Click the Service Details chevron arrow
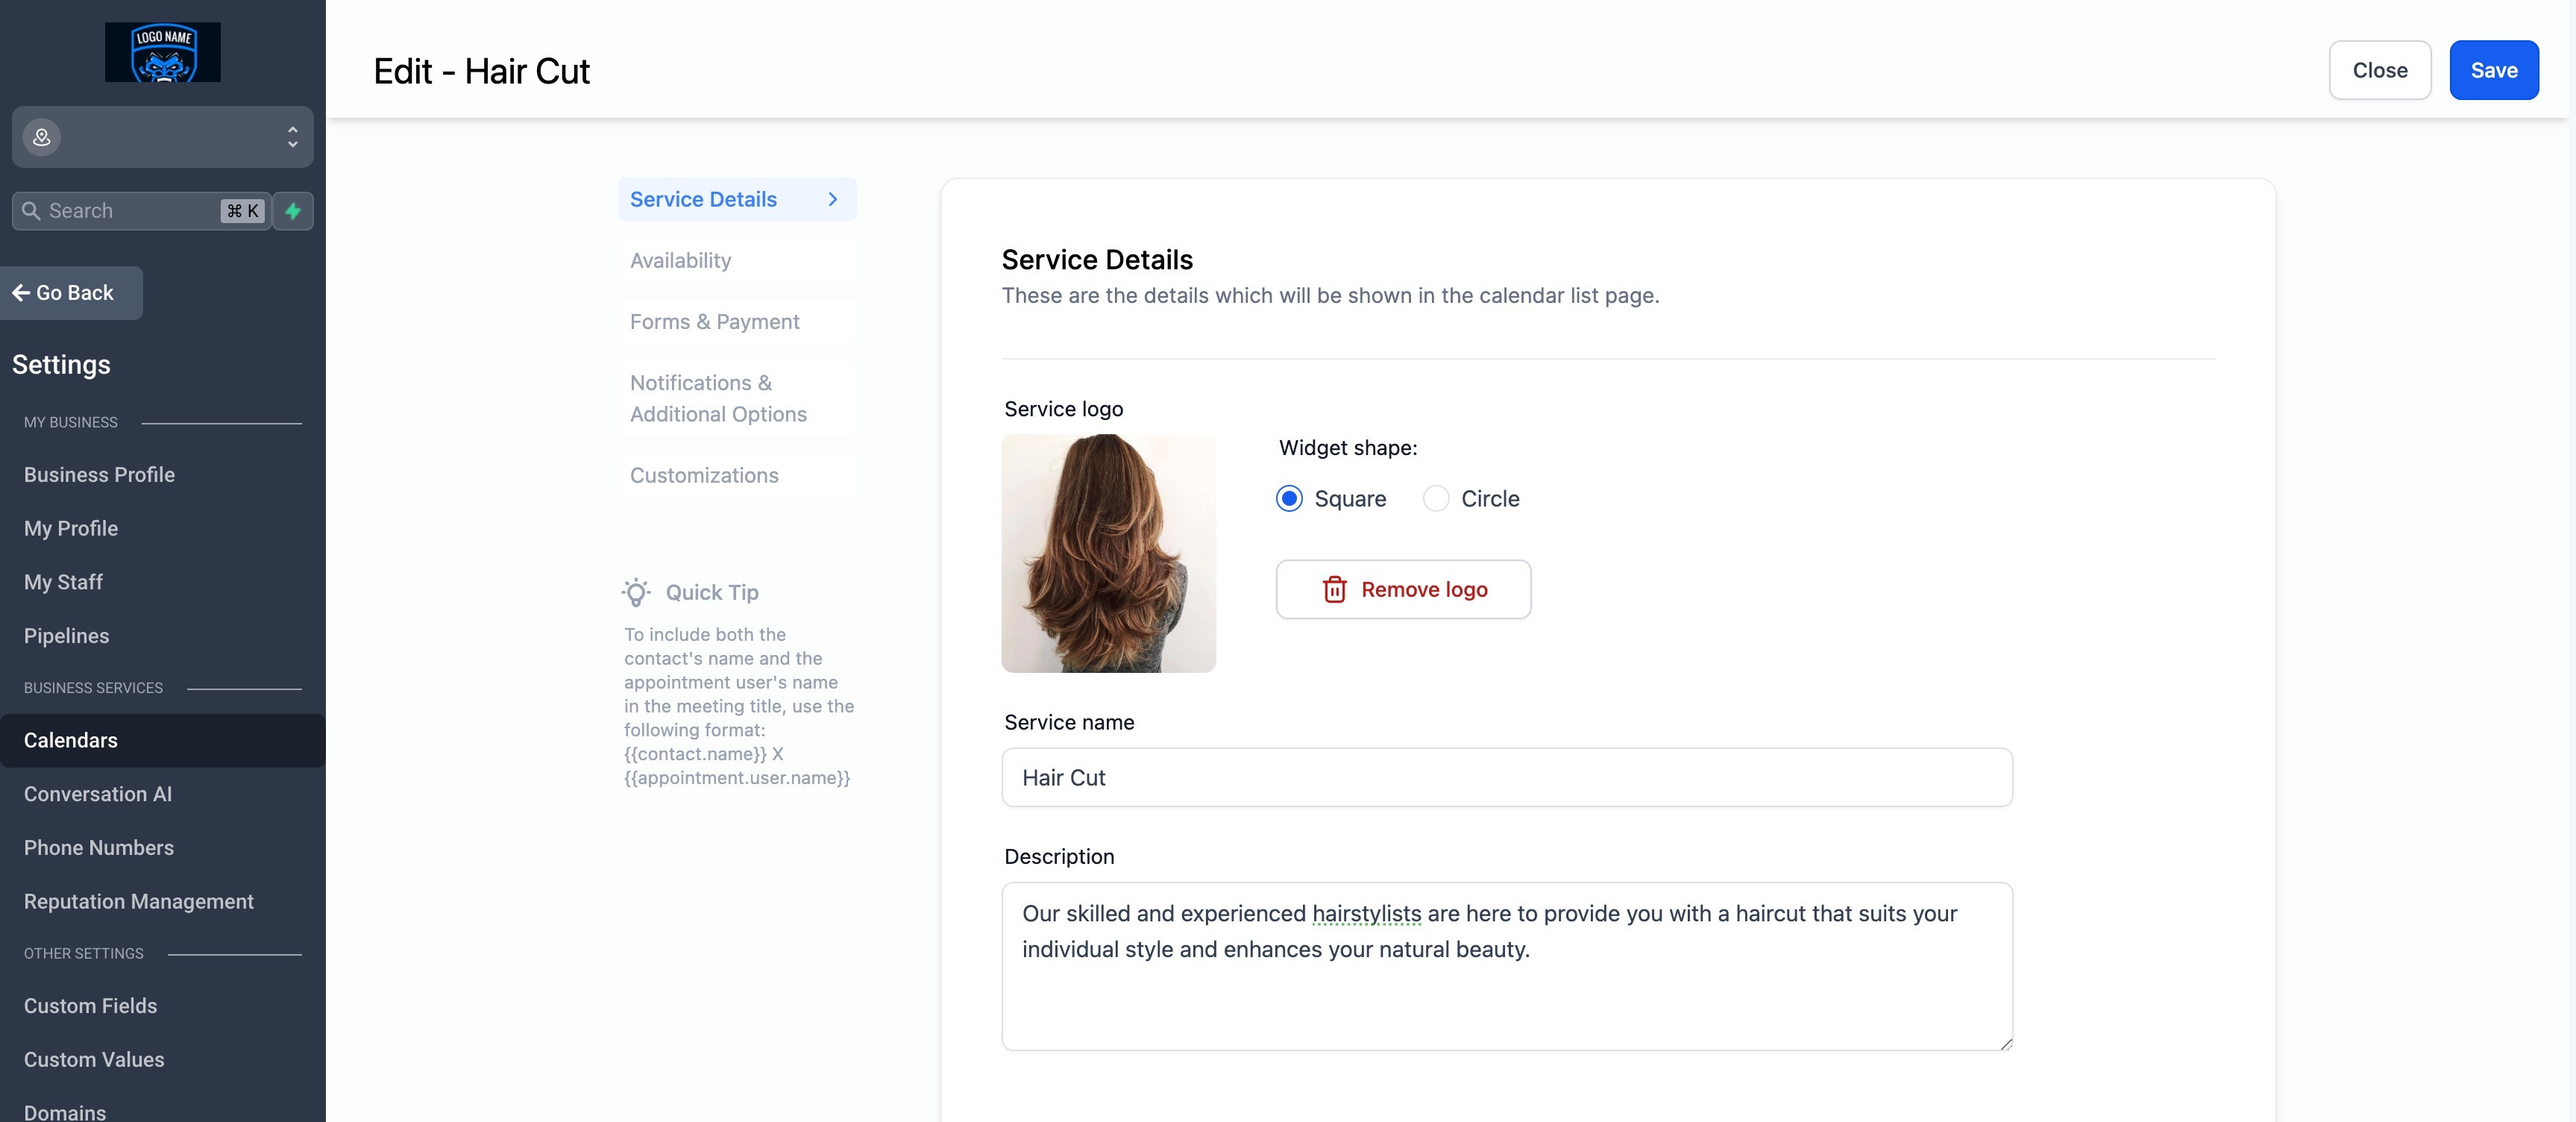Screen dimensions: 2576x1122 pos(832,199)
